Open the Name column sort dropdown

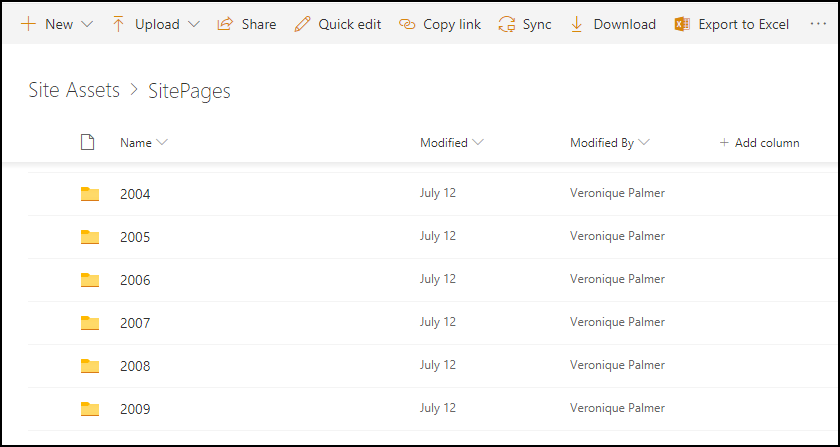pos(162,143)
